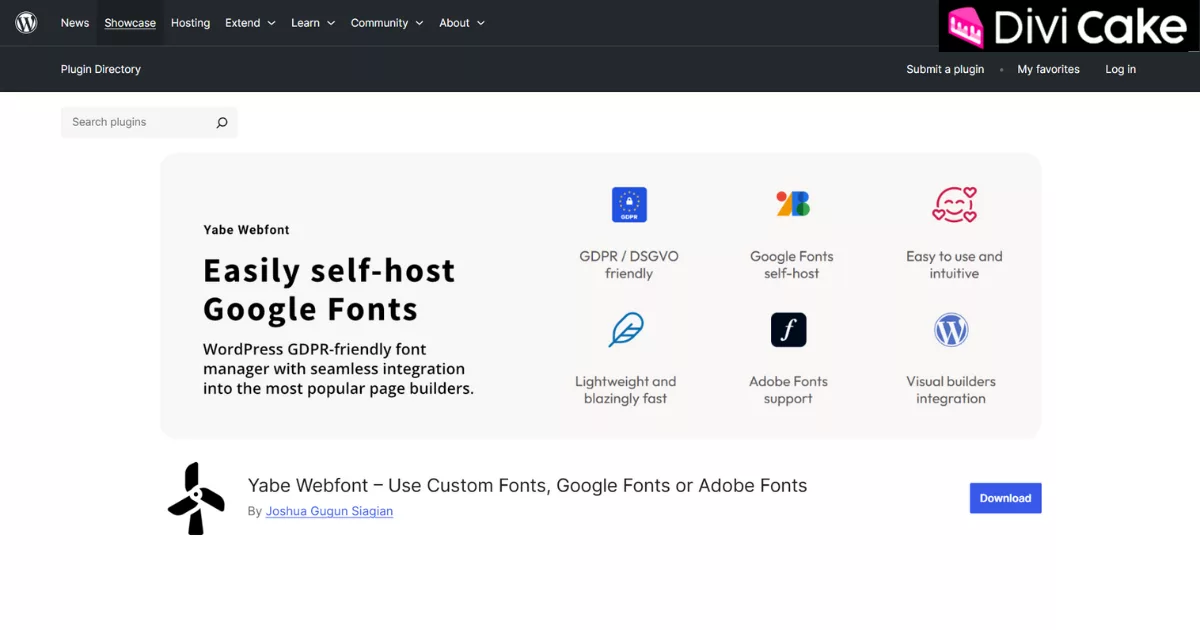Click 'Easily self-host Google Fonts' headline
This screenshot has width=1200, height=630.
tap(329, 289)
